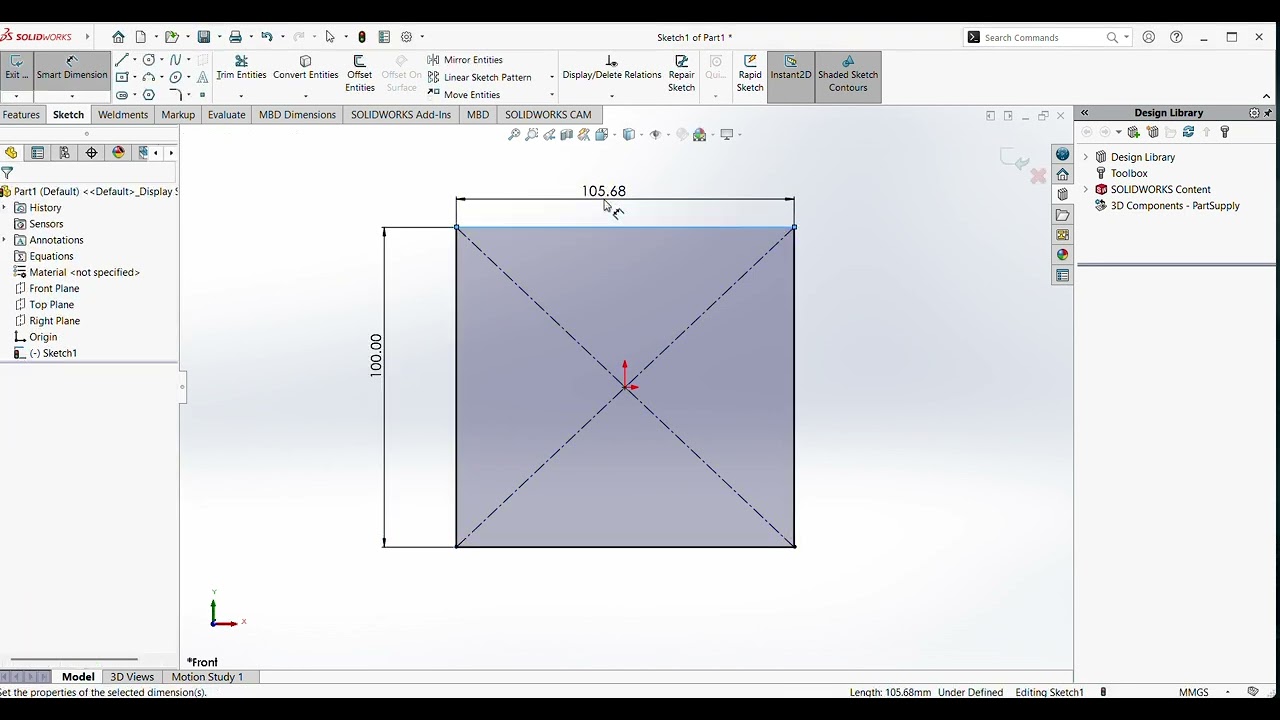Select the Sketch Fillet tool
Image resolution: width=1280 pixels, height=720 pixels.
tap(176, 95)
